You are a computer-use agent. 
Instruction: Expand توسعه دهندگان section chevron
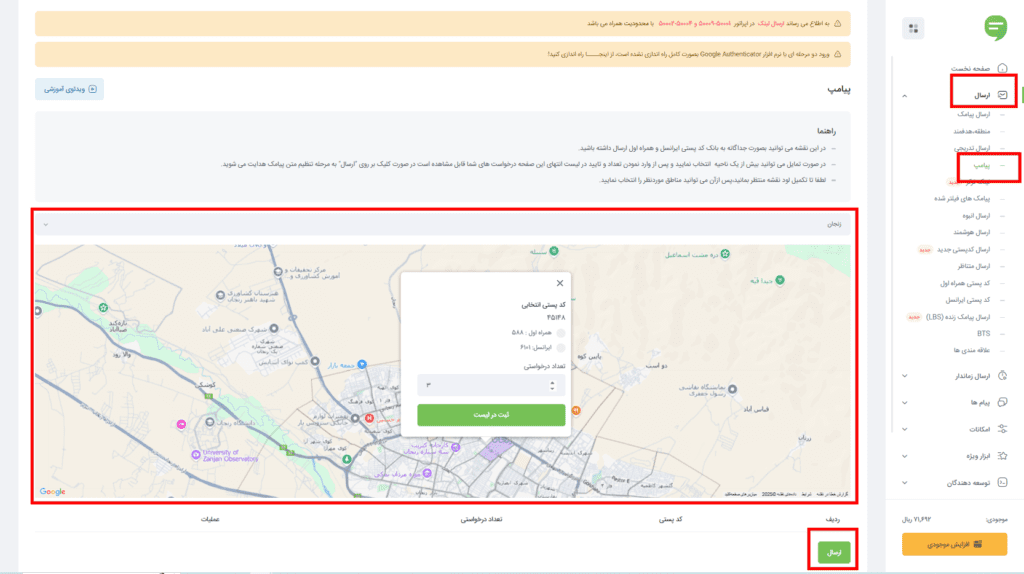pos(904,483)
